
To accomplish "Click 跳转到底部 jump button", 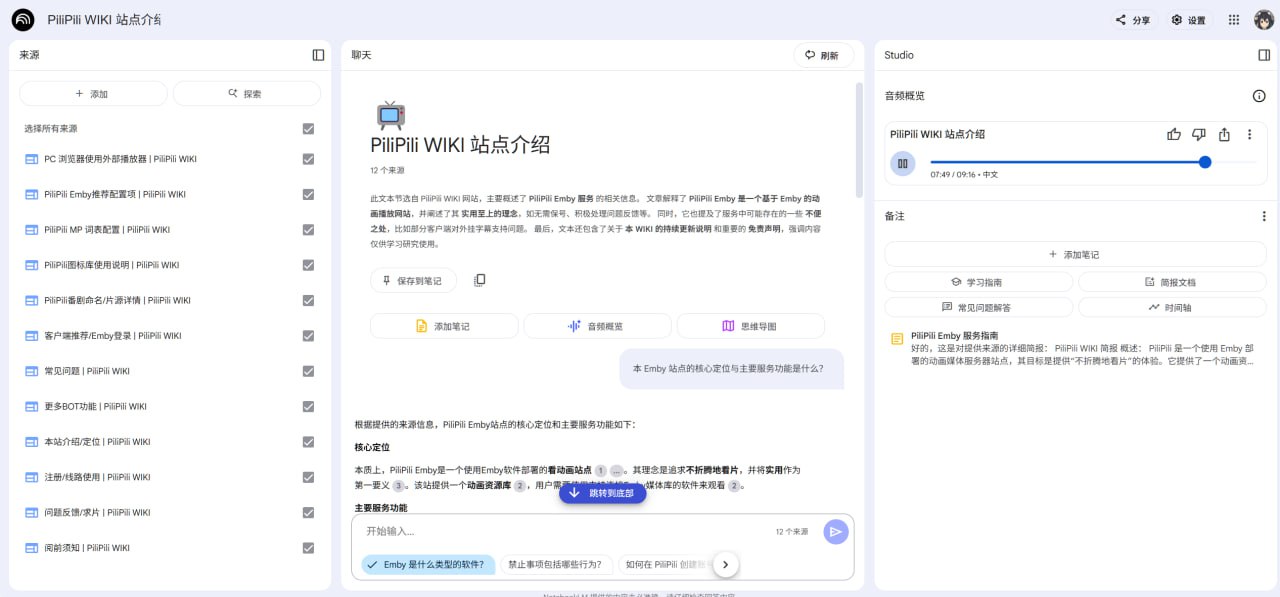I will click(602, 493).
